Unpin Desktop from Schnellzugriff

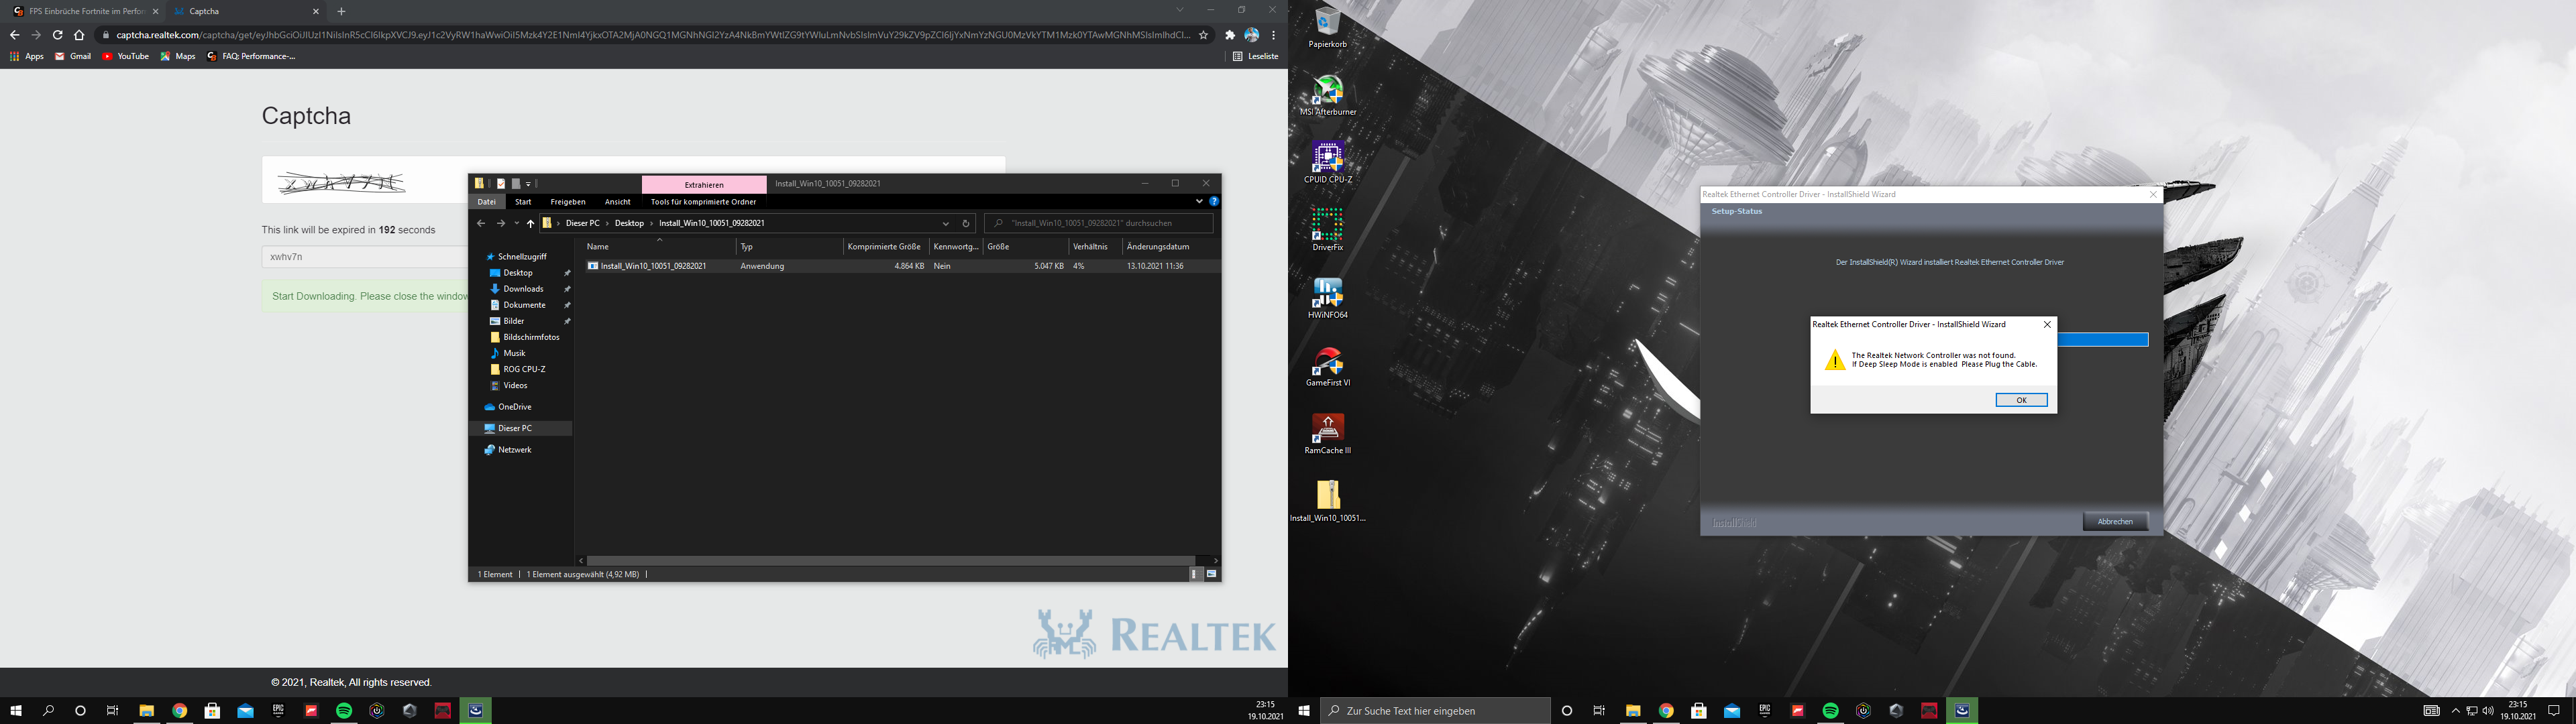click(x=567, y=272)
